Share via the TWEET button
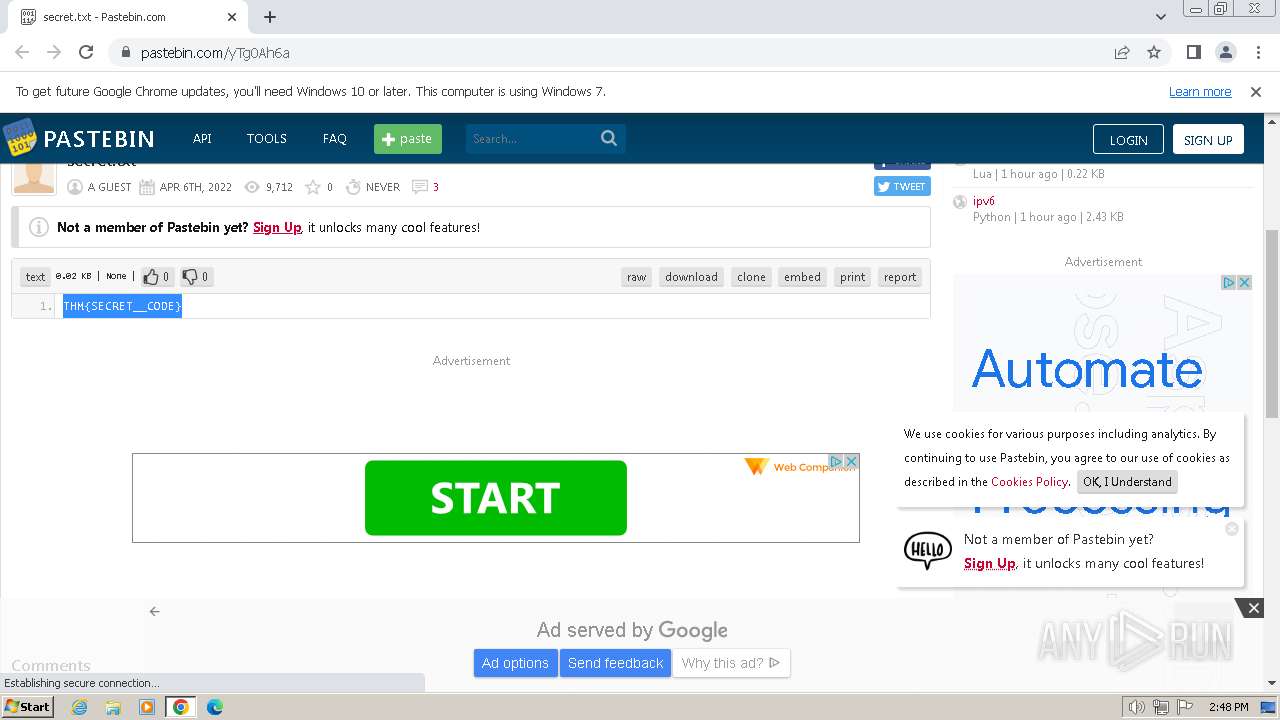The width and height of the screenshot is (1280, 720). point(902,186)
